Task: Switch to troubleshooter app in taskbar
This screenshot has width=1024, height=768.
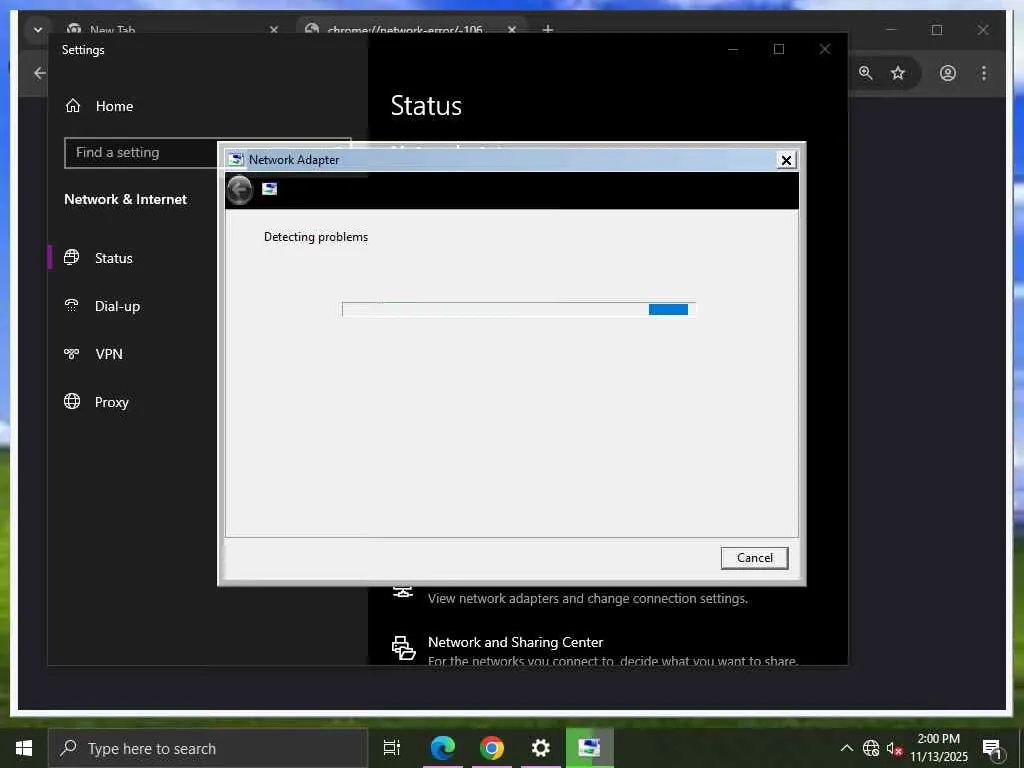Action: point(589,748)
